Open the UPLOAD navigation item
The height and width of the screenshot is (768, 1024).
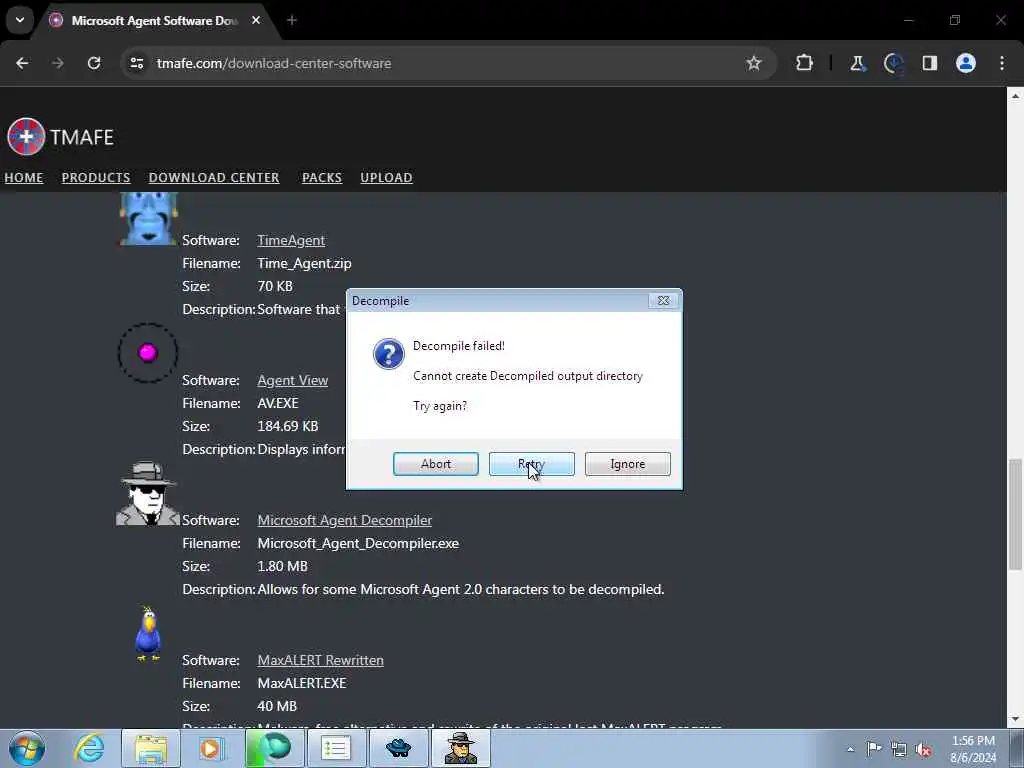click(387, 178)
